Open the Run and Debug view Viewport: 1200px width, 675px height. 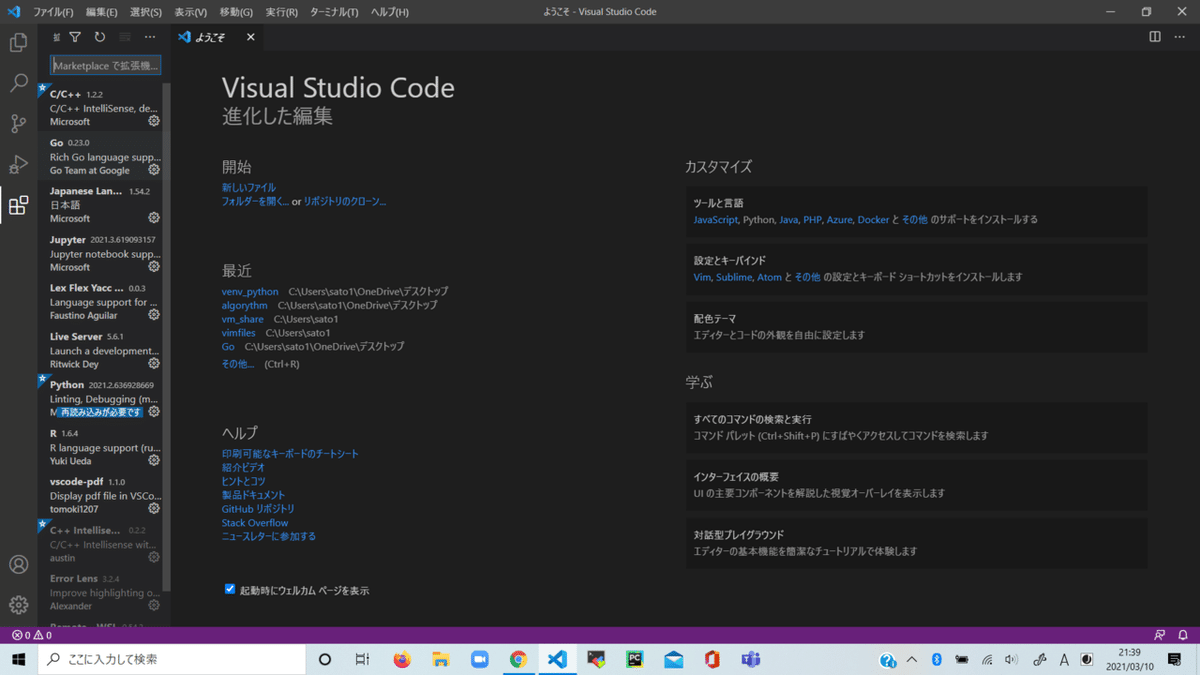point(18,165)
